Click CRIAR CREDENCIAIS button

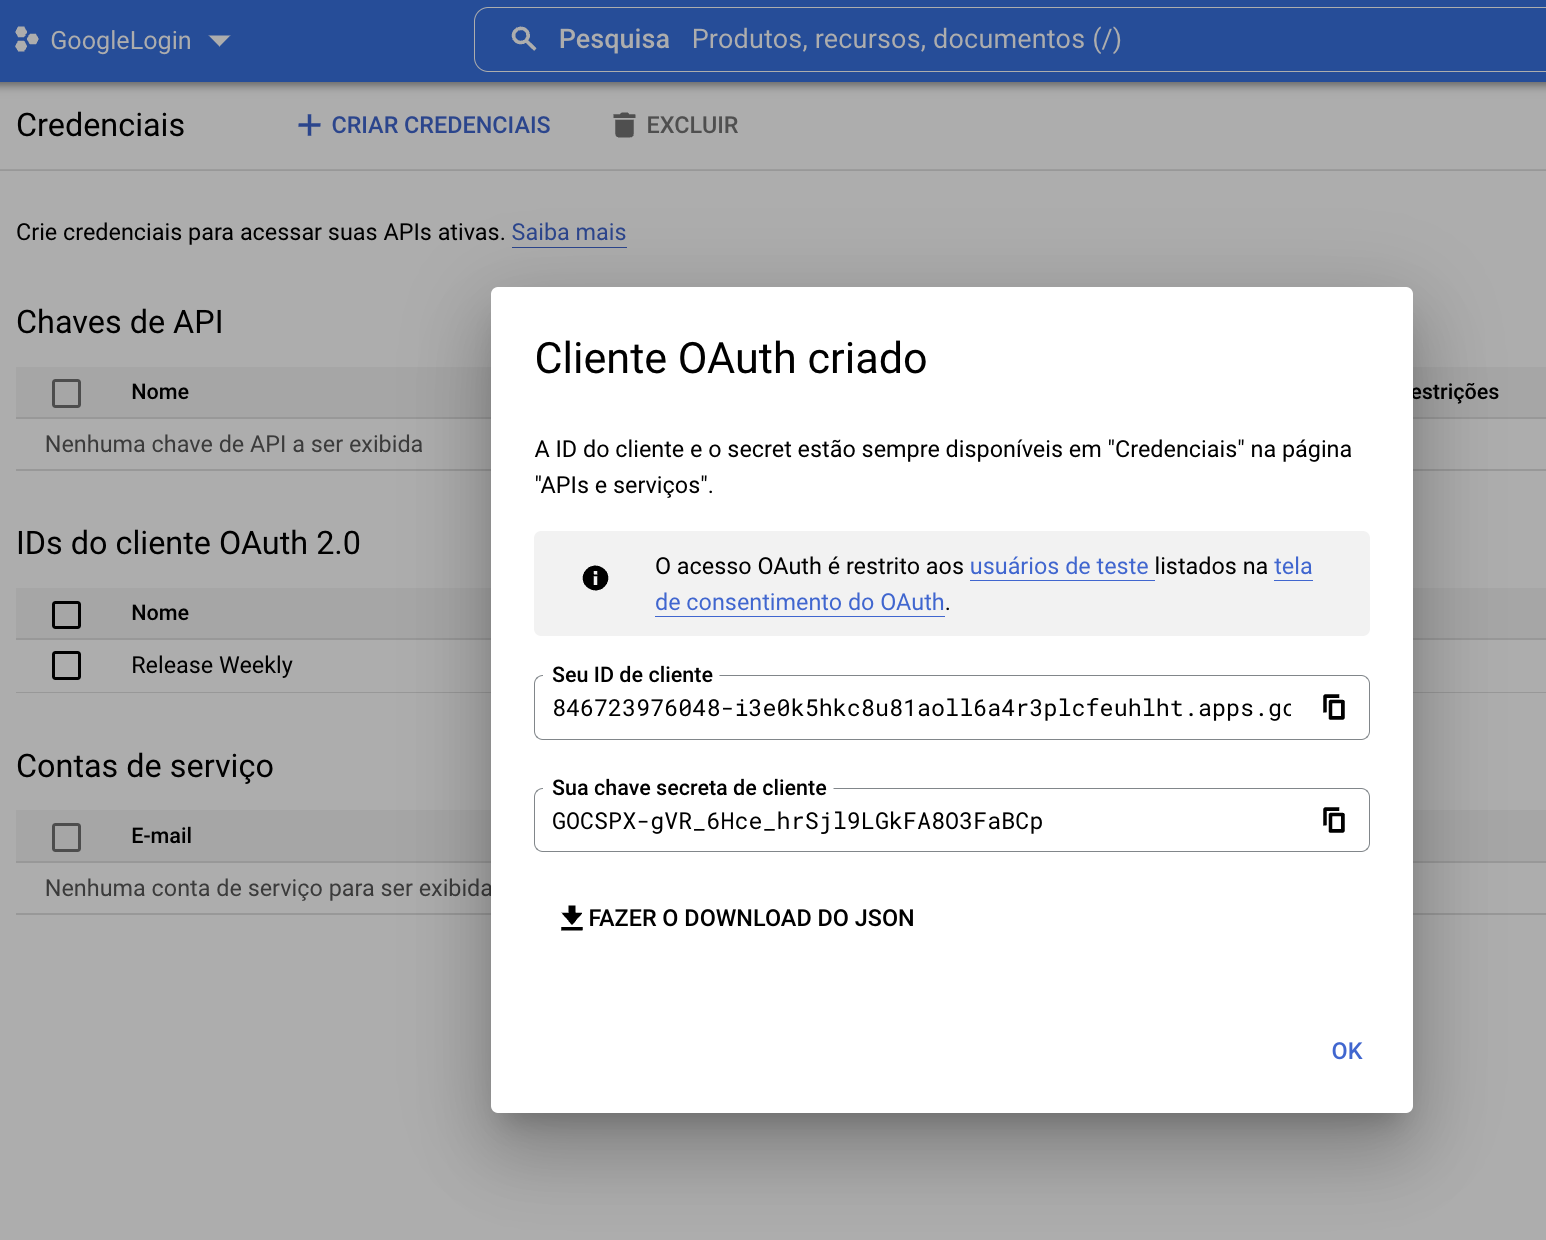pyautogui.click(x=424, y=125)
